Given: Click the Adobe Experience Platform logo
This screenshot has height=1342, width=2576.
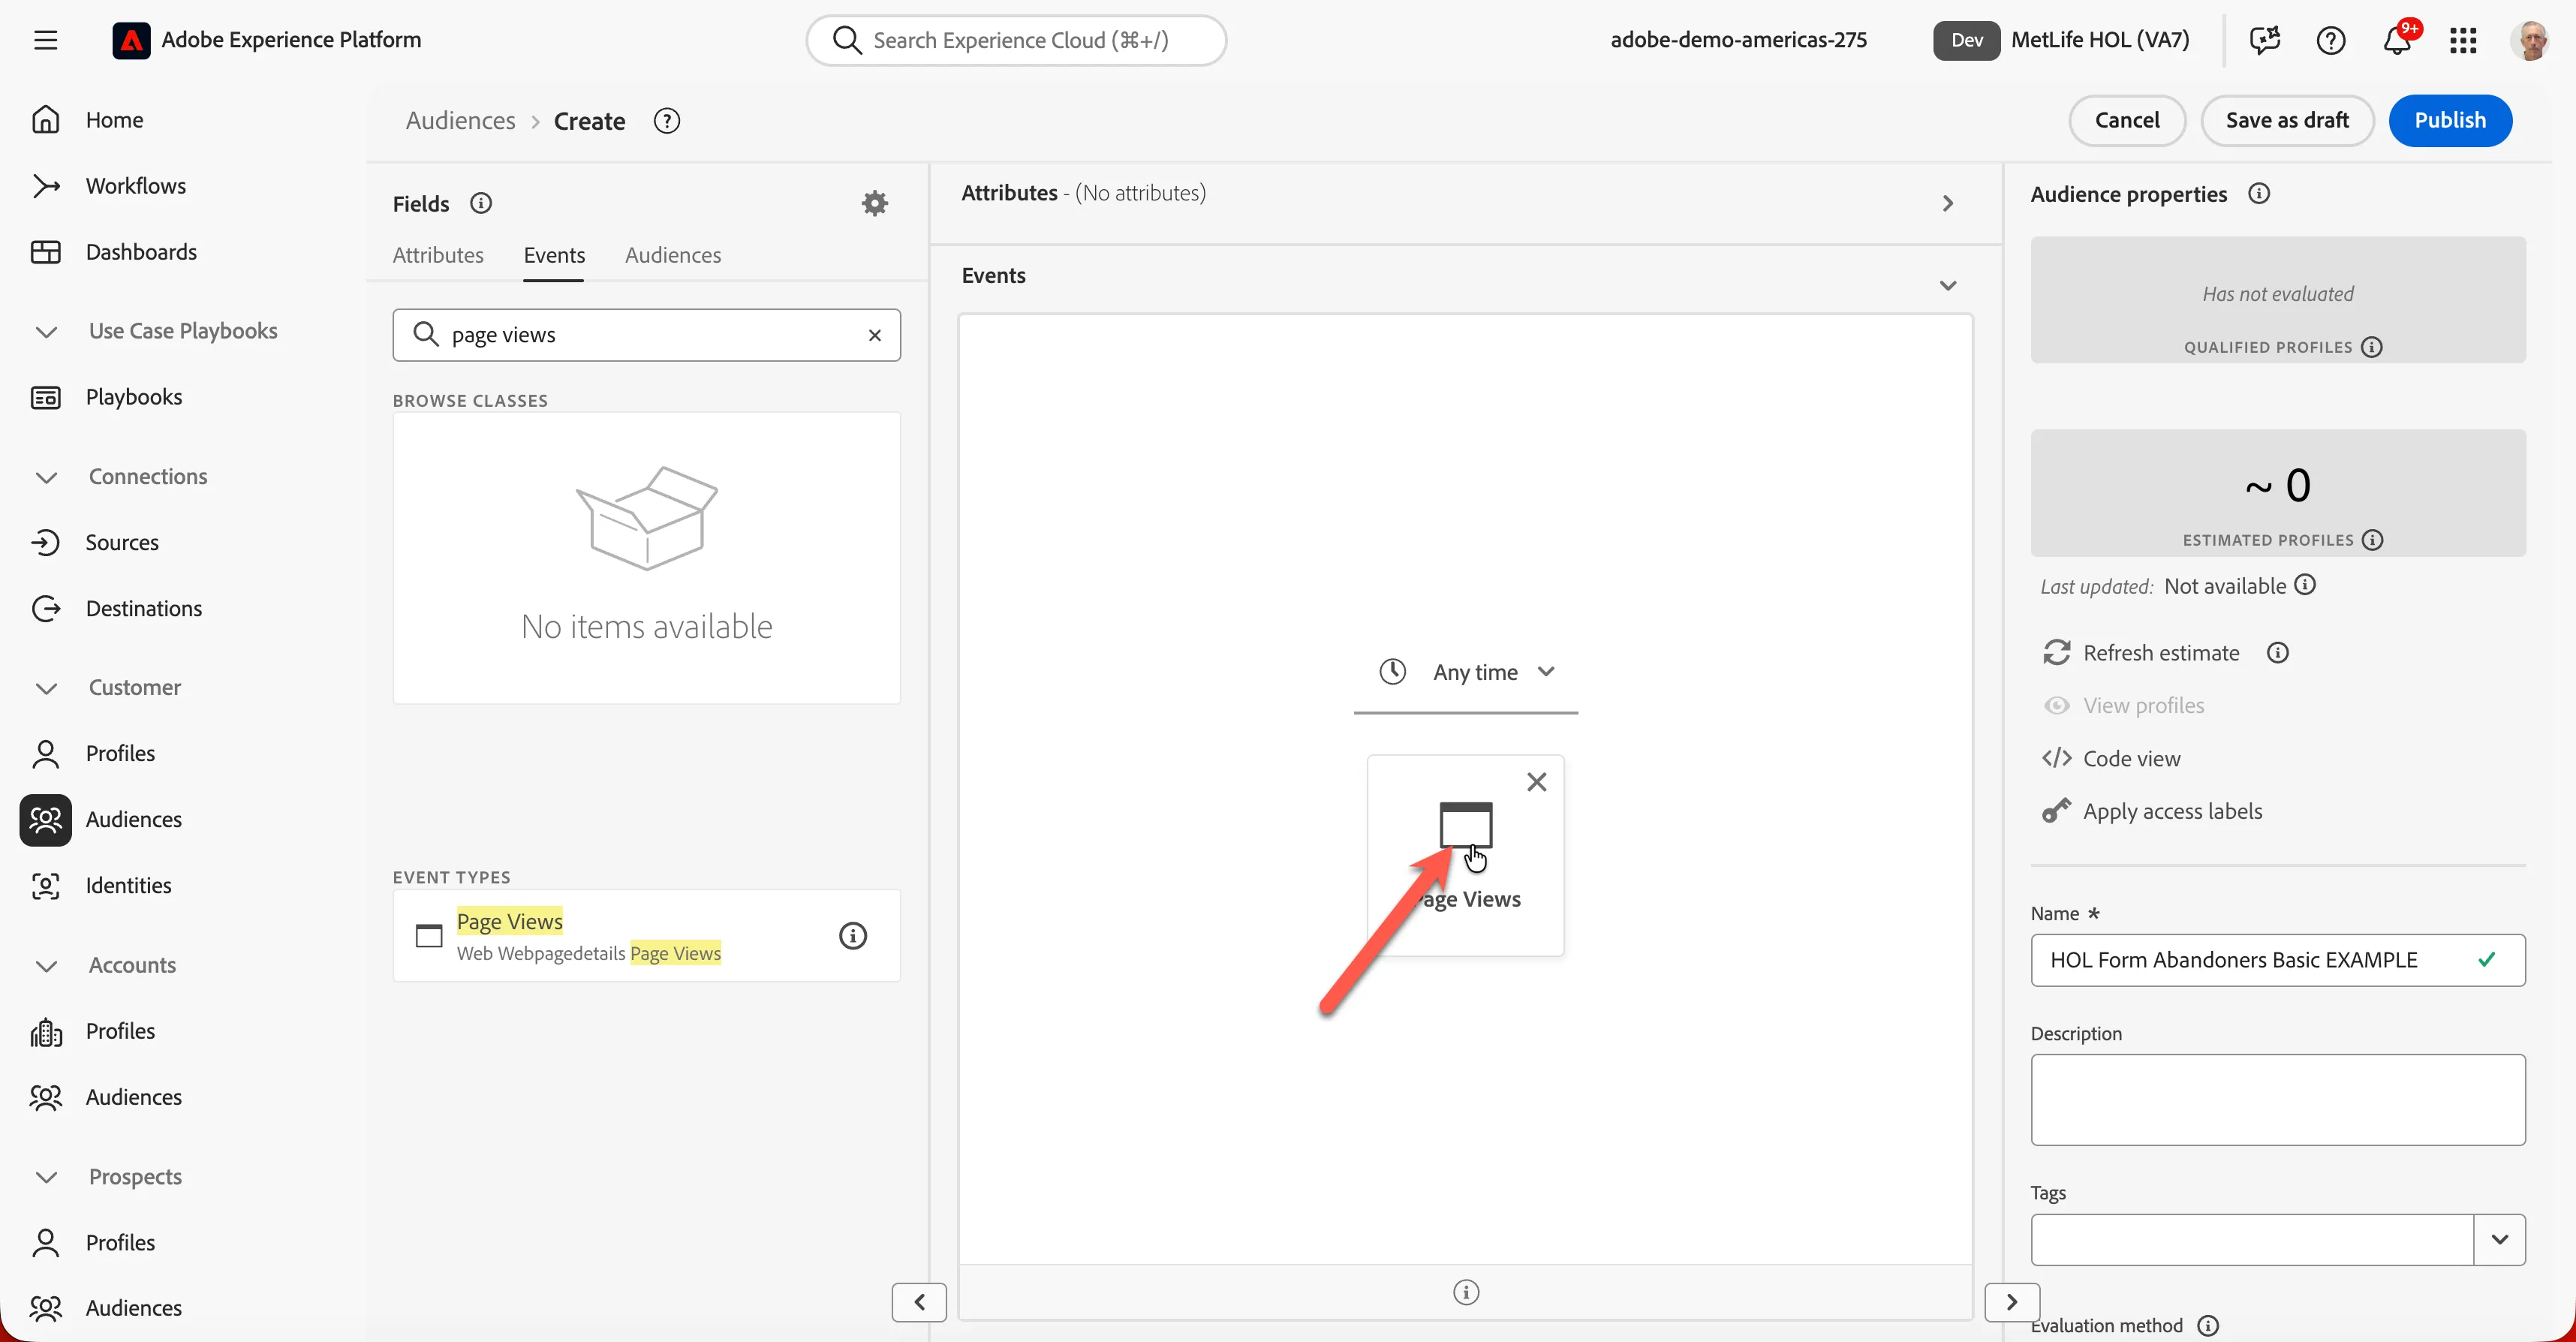Looking at the screenshot, I should point(131,40).
